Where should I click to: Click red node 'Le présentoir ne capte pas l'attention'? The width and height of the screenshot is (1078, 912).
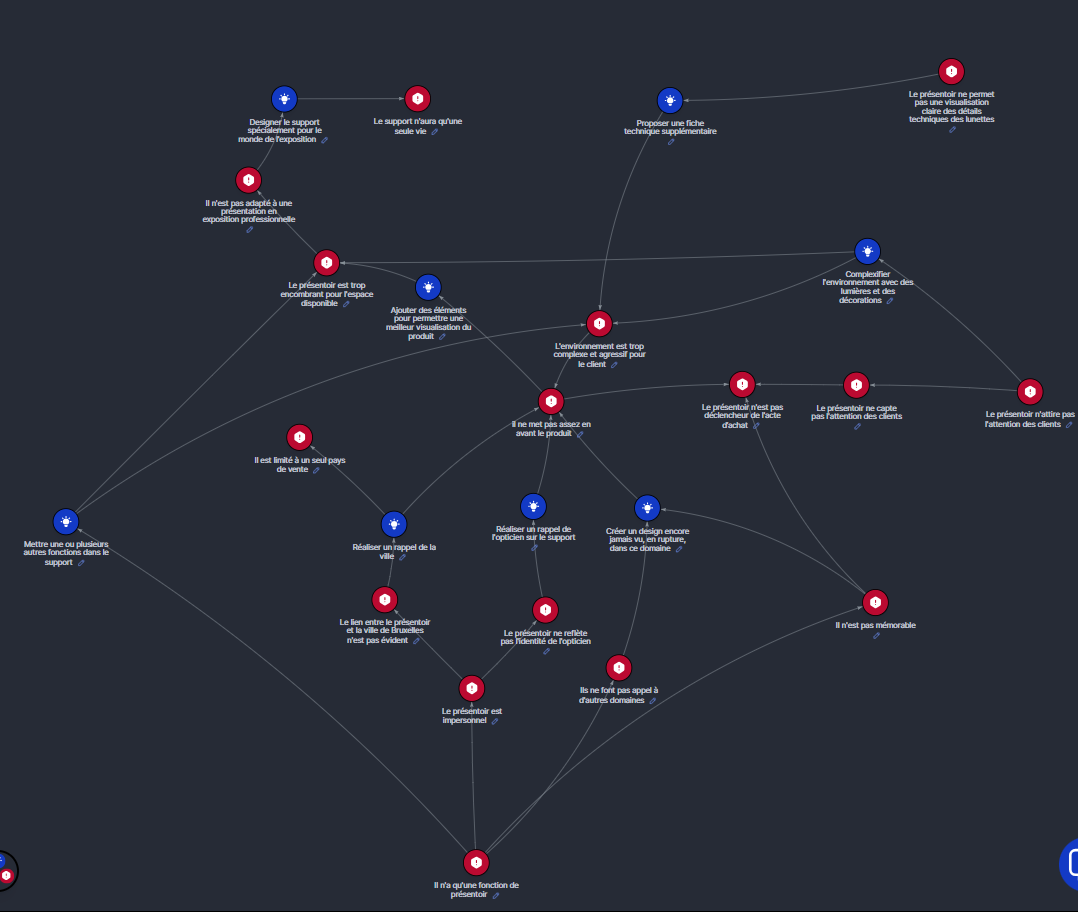coord(856,385)
